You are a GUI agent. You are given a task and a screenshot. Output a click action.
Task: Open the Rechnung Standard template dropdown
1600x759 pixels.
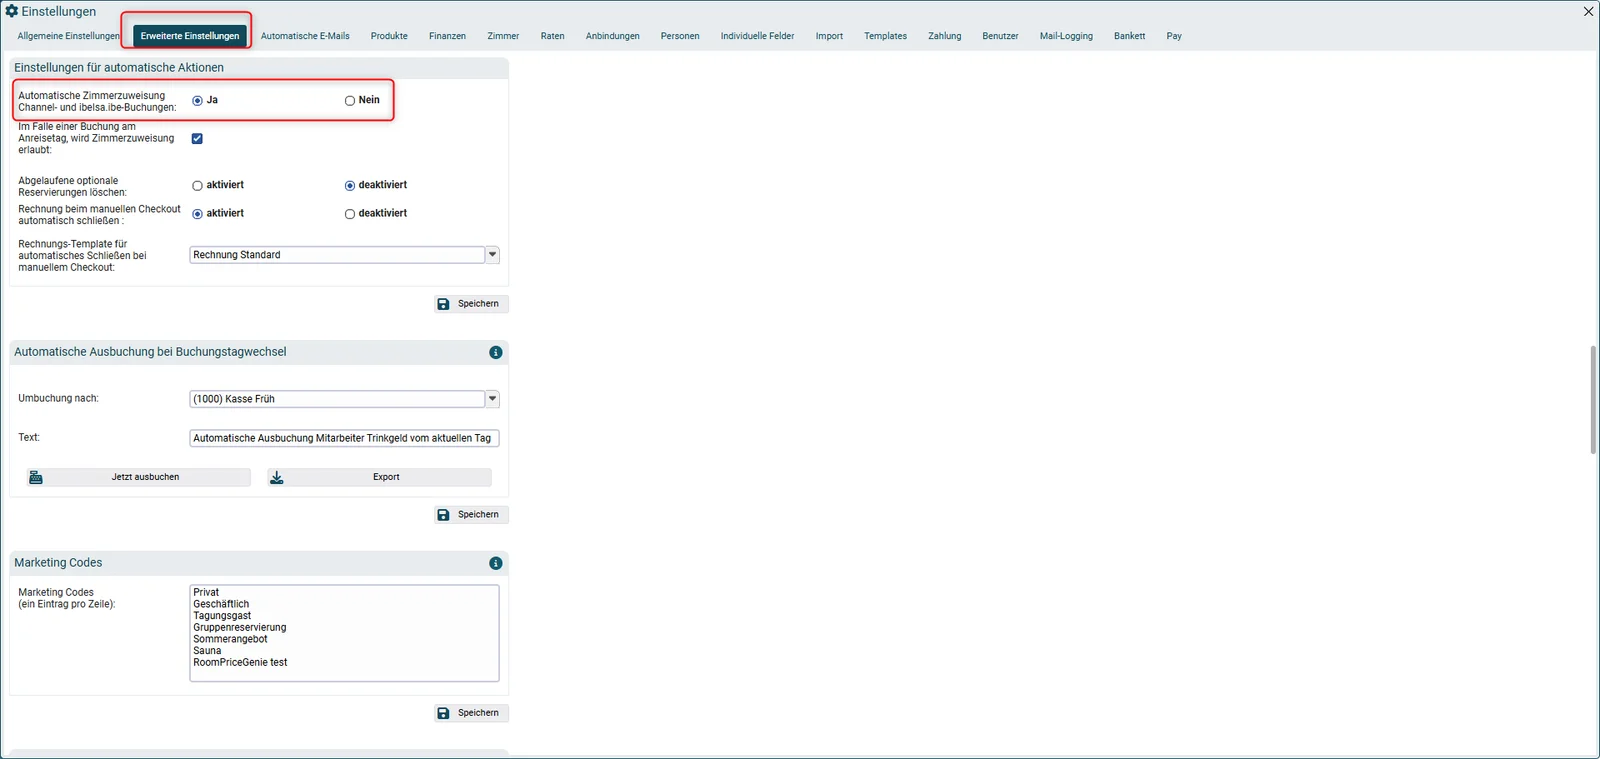pos(492,255)
